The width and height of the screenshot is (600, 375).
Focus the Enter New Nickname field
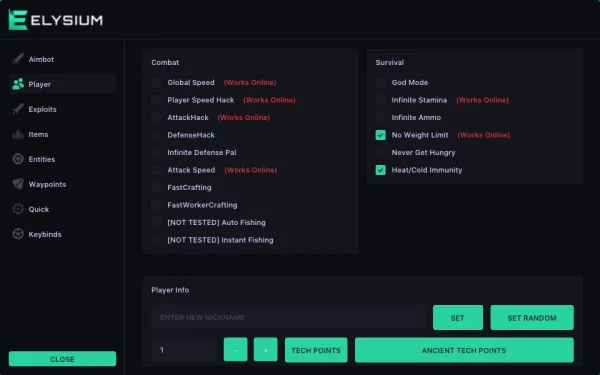coord(289,317)
